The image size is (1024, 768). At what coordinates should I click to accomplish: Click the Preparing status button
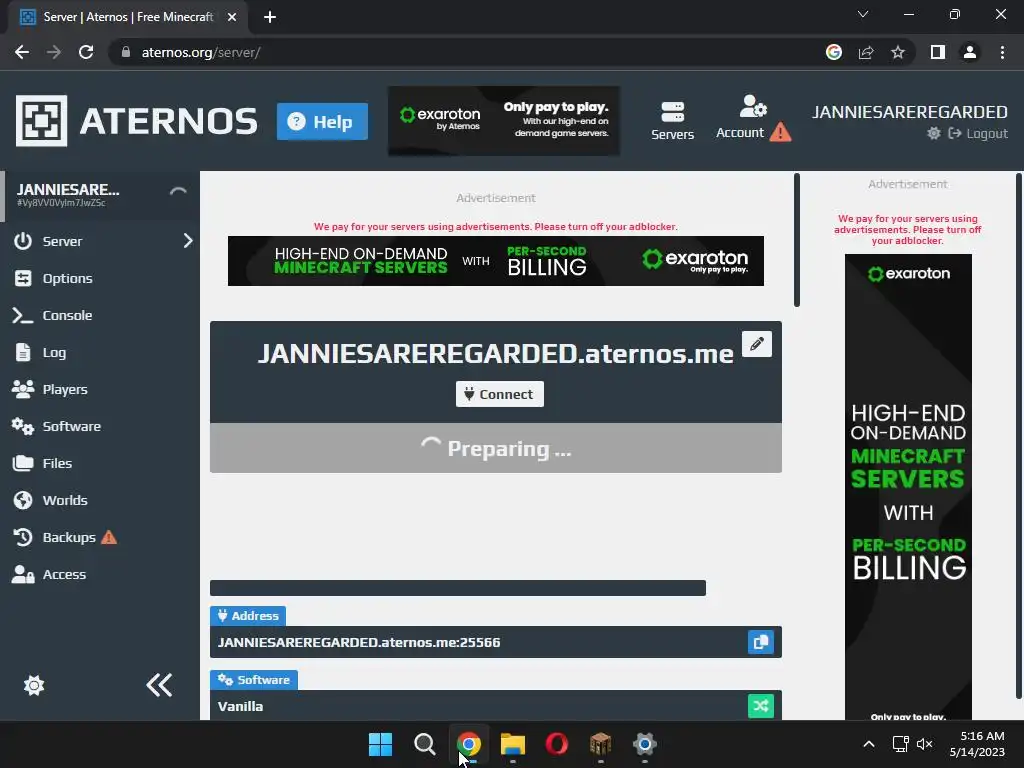point(496,448)
